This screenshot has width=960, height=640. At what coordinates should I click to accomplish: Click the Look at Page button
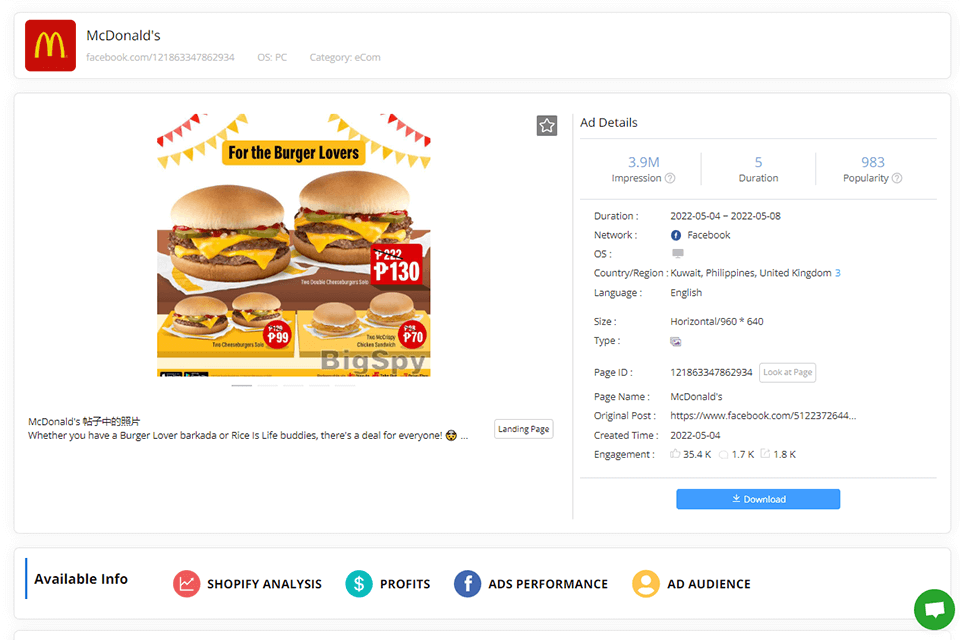pyautogui.click(x=787, y=372)
